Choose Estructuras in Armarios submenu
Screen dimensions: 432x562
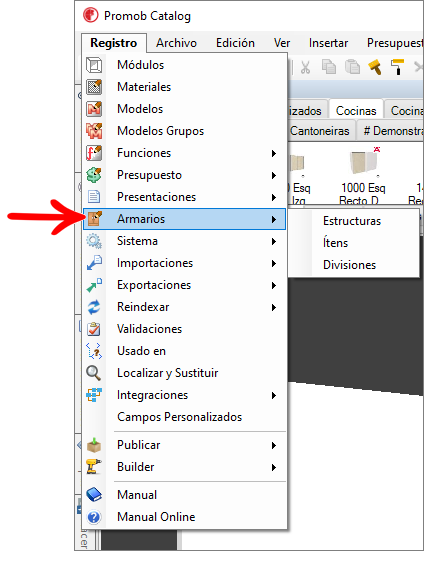pyautogui.click(x=353, y=221)
